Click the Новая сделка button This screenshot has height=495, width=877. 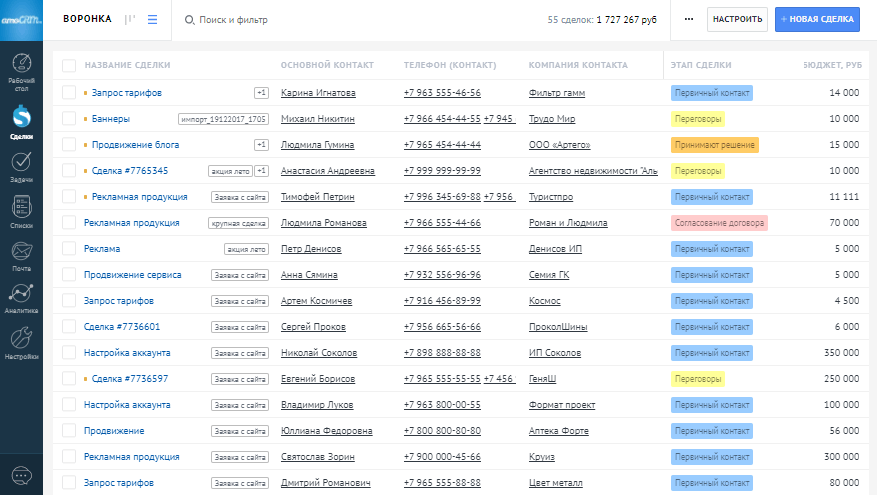tap(817, 19)
